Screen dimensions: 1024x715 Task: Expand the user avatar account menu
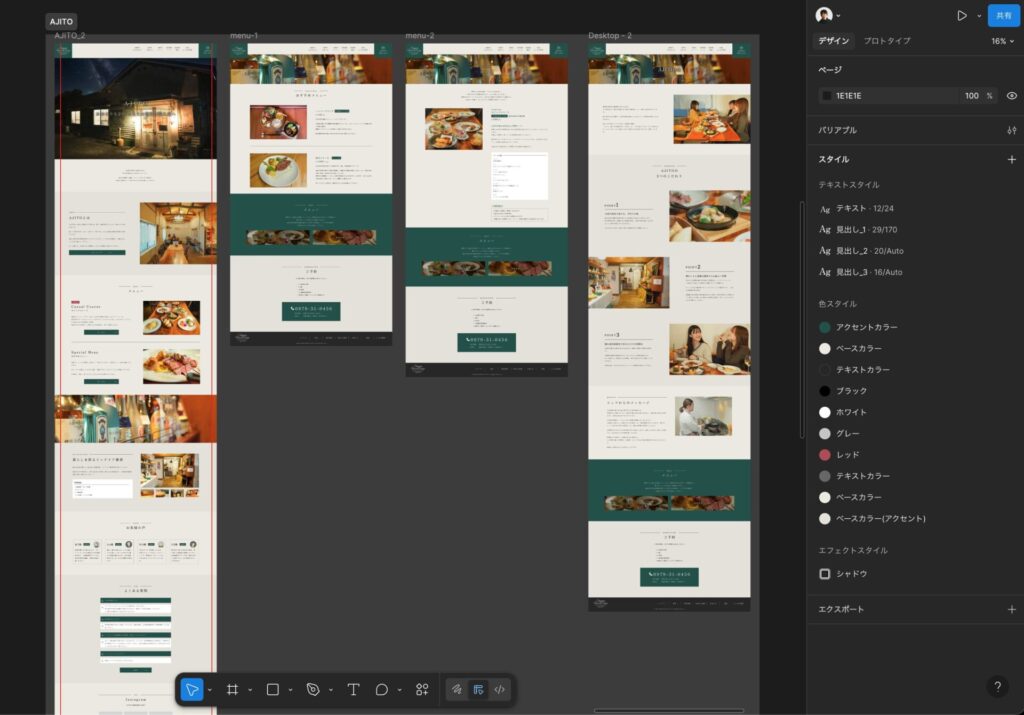point(828,15)
